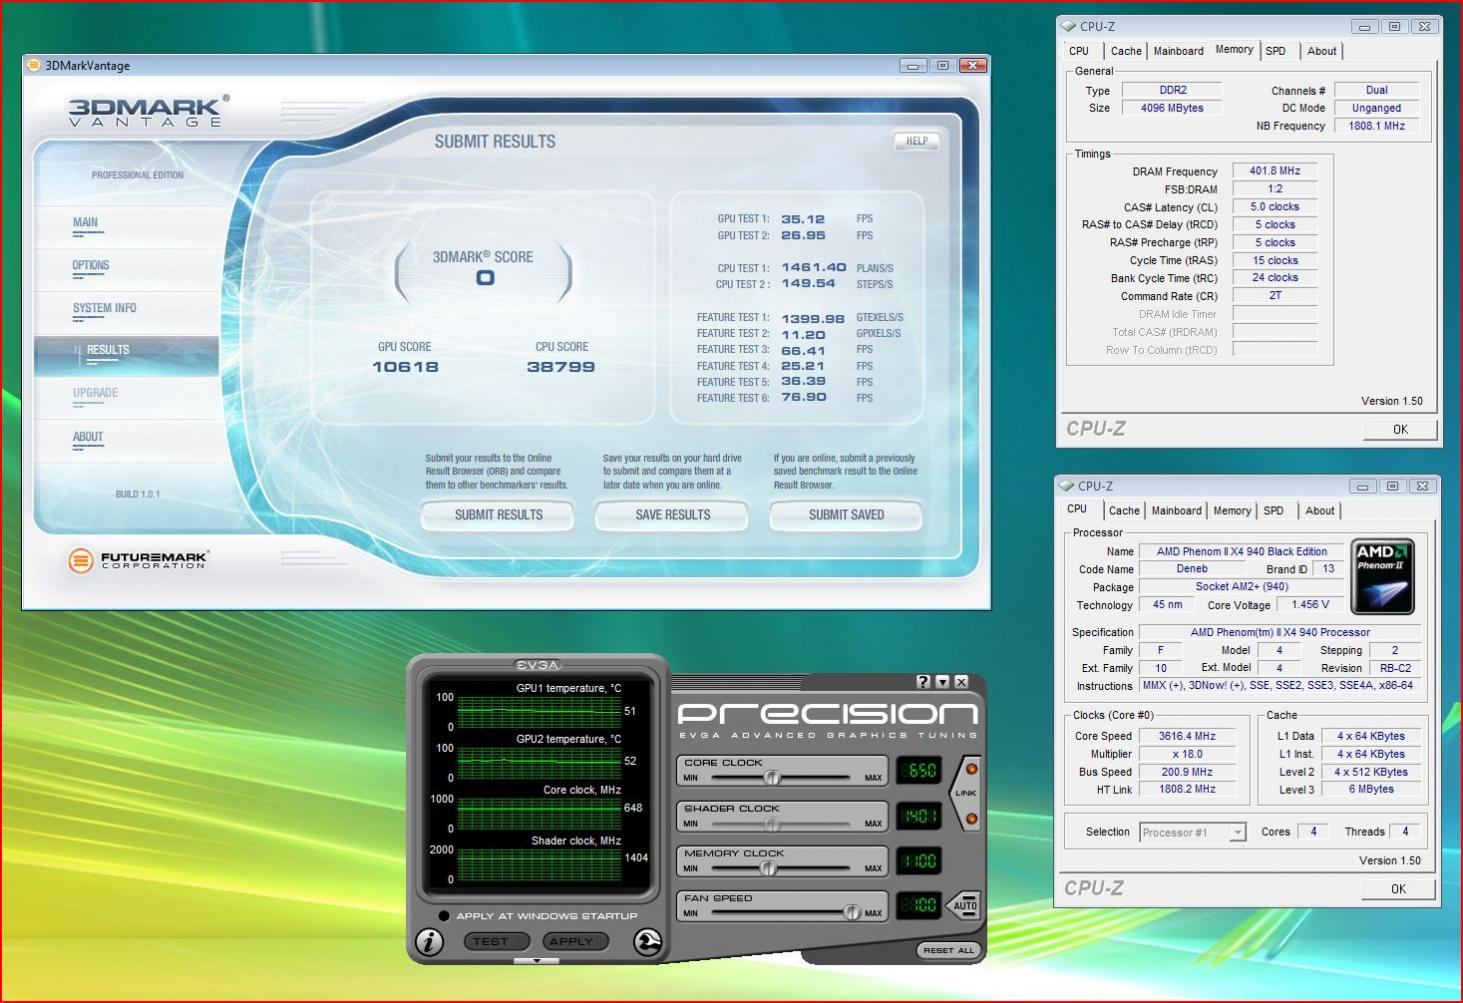This screenshot has width=1463, height=1003.
Task: Toggle AUTO fan speed control
Action: pyautogui.click(x=964, y=906)
